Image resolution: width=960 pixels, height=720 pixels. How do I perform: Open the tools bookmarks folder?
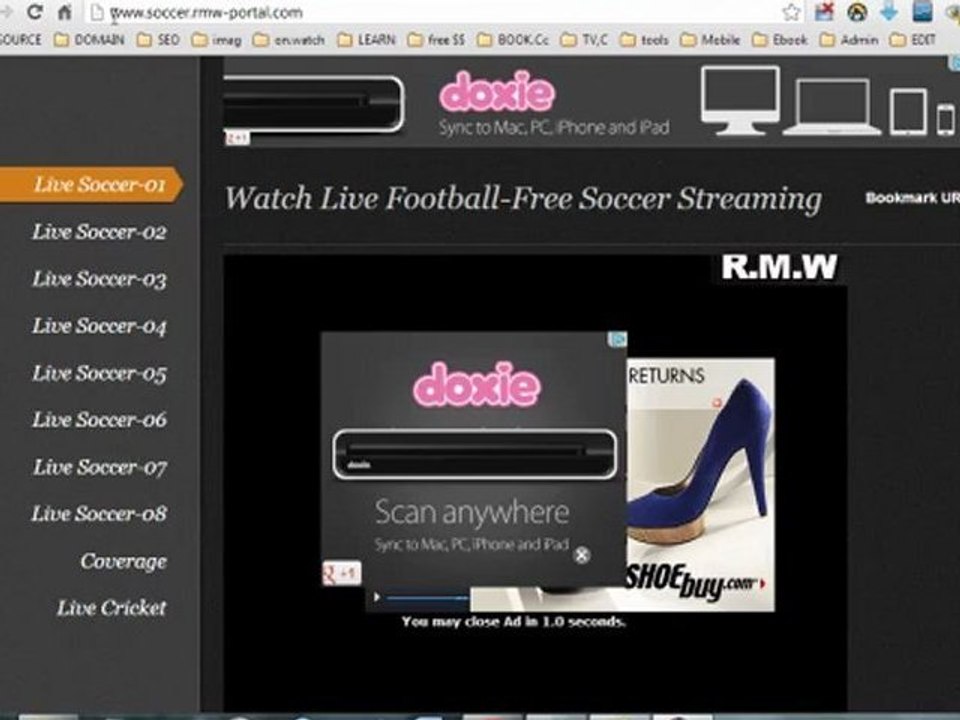(643, 40)
